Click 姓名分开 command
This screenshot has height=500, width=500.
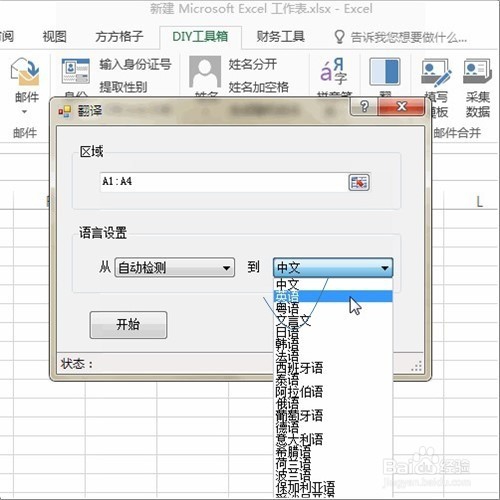253,64
